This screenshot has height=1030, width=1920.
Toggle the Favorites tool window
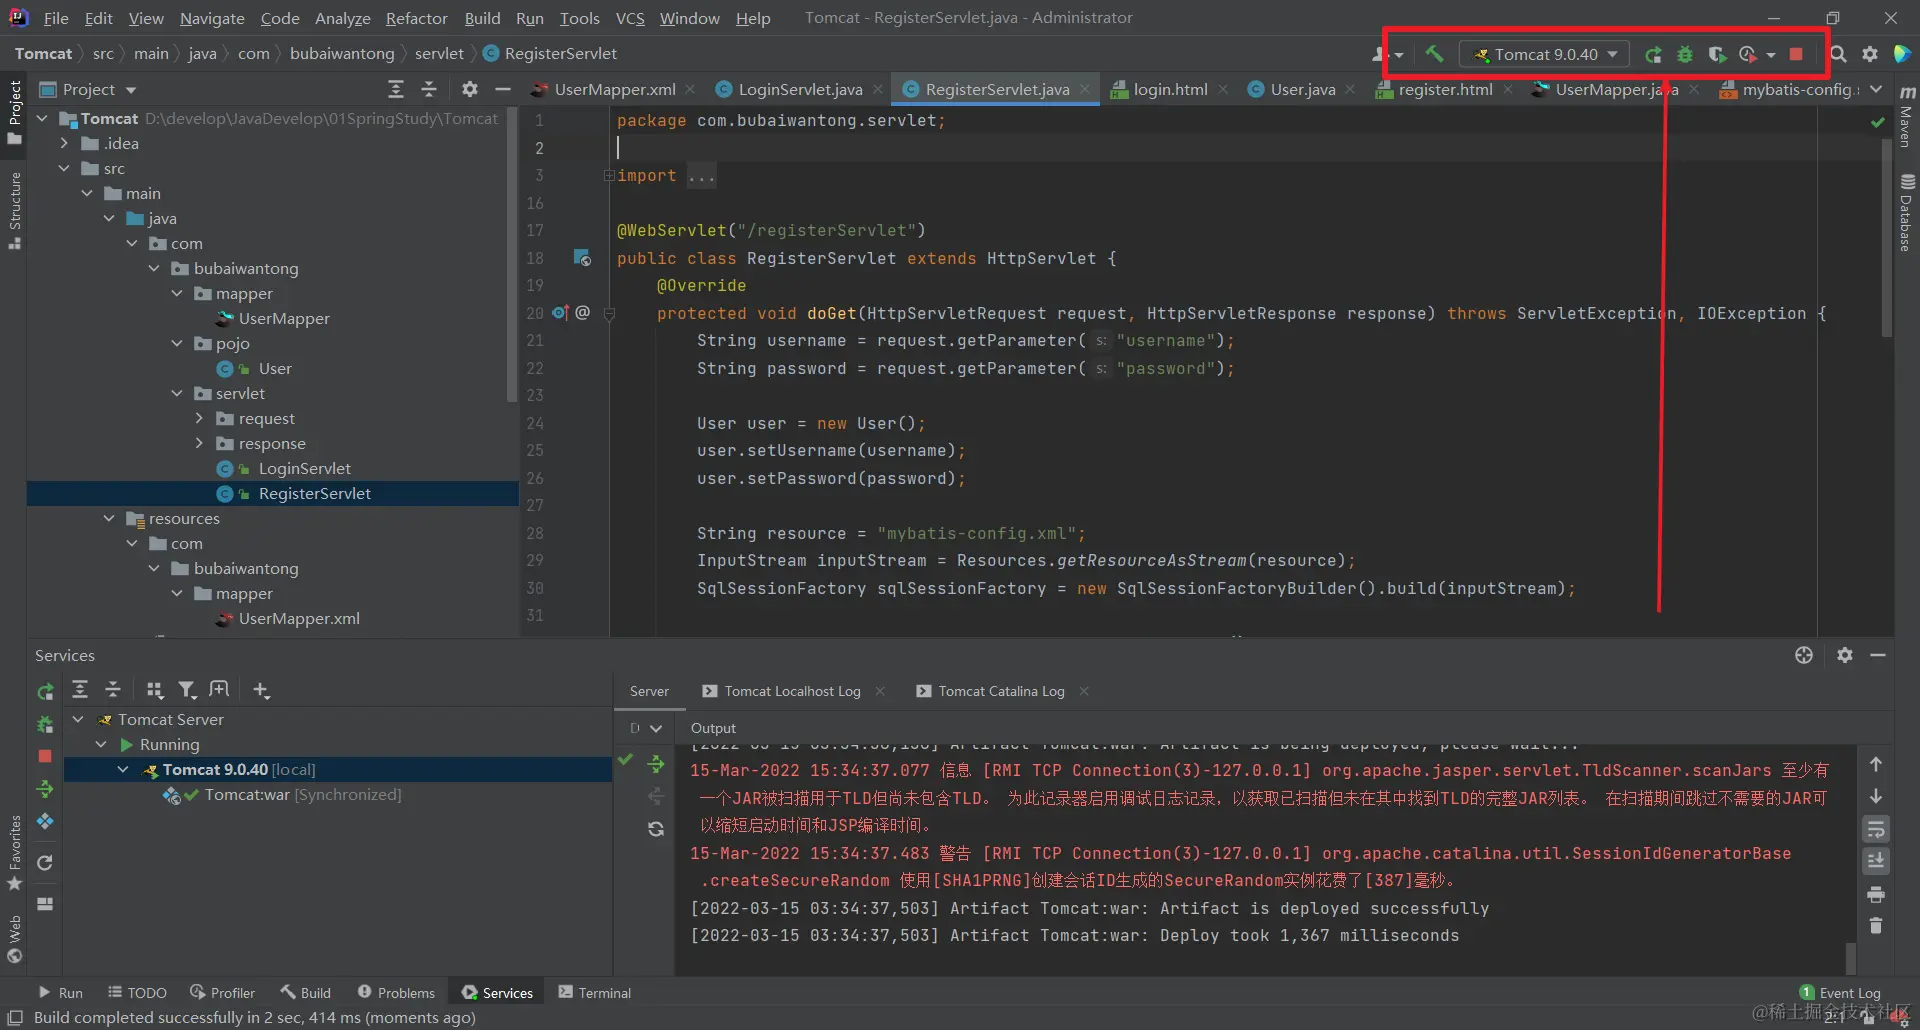click(15, 852)
